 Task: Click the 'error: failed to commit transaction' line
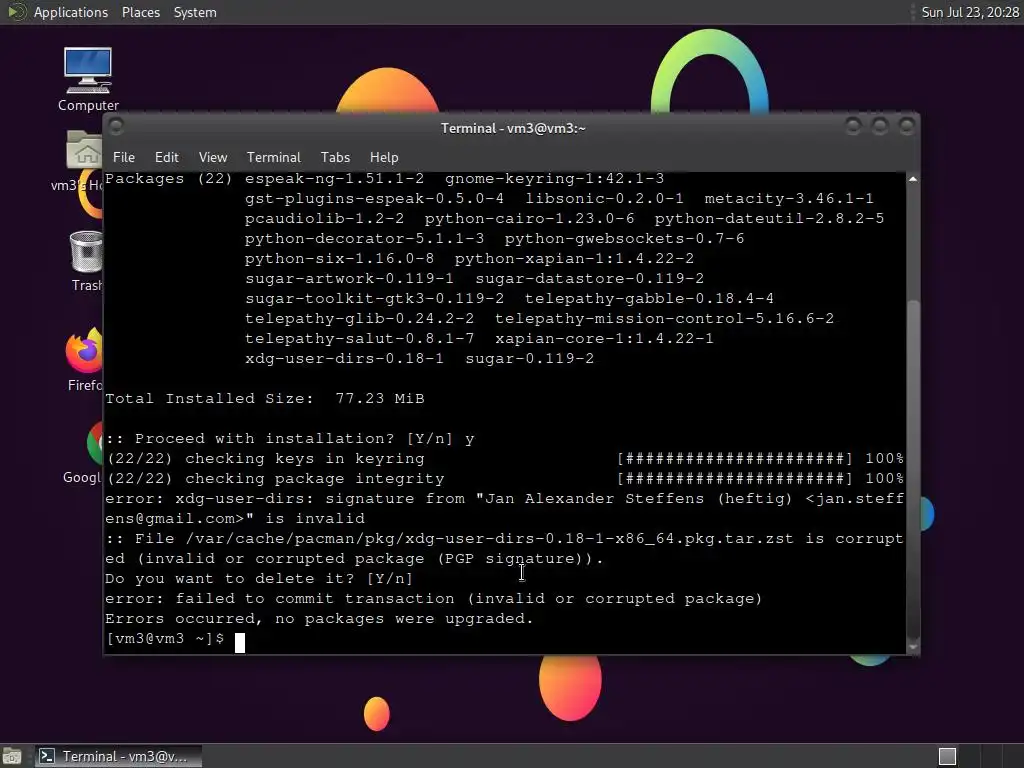(x=434, y=599)
